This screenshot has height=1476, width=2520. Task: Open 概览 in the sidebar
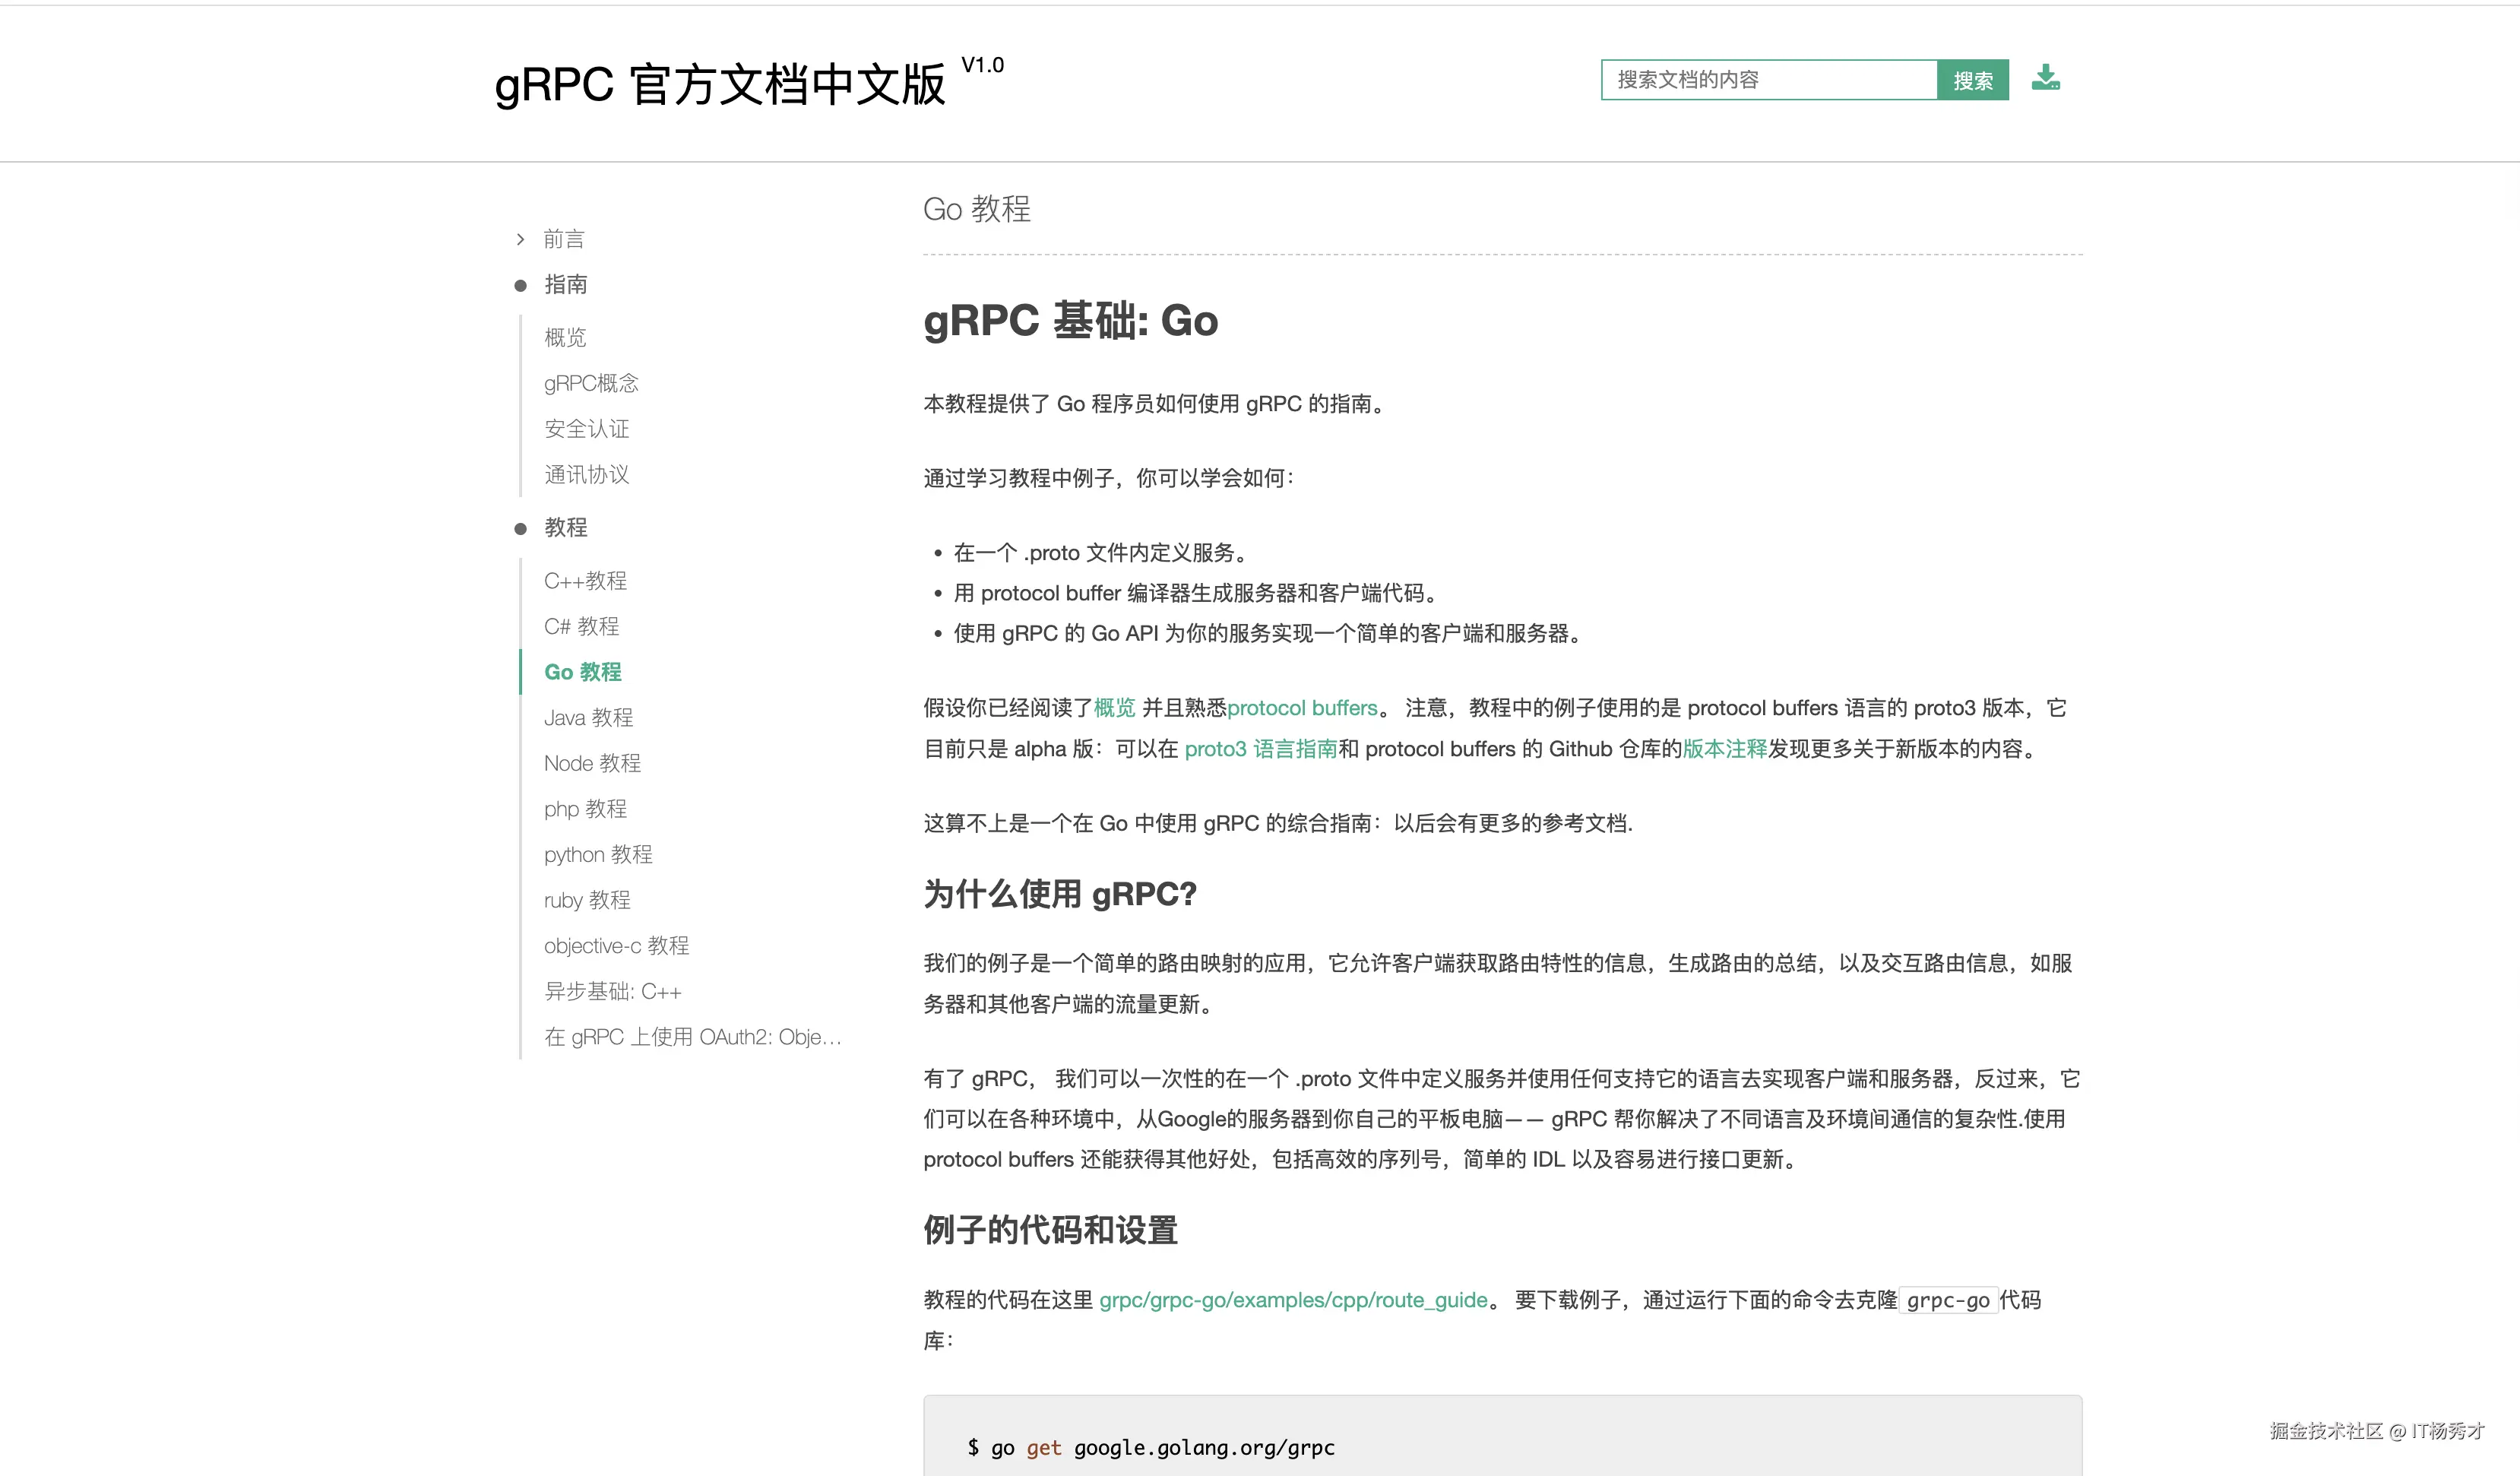click(565, 338)
